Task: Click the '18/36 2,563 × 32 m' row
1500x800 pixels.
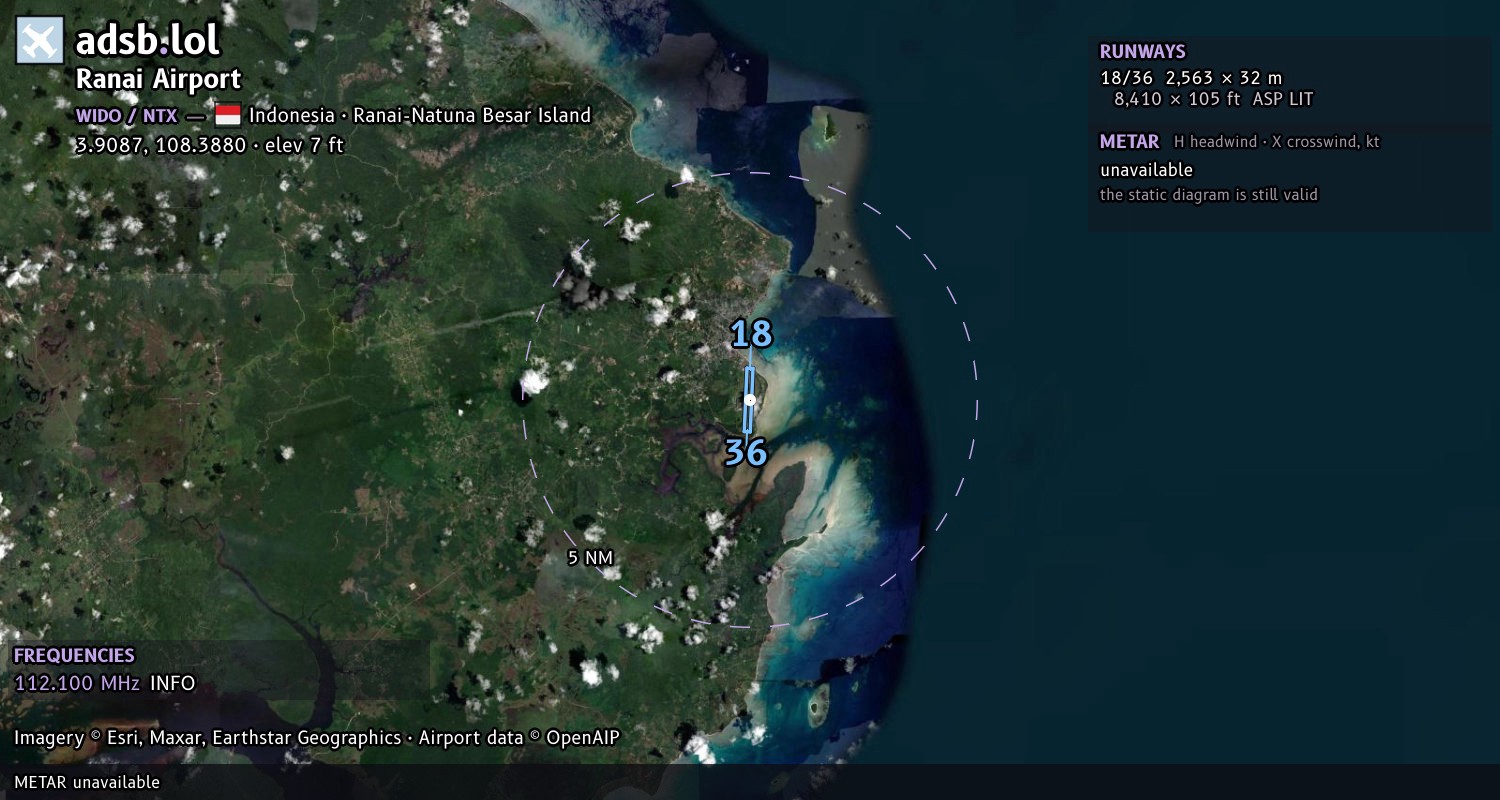Action: [1191, 78]
